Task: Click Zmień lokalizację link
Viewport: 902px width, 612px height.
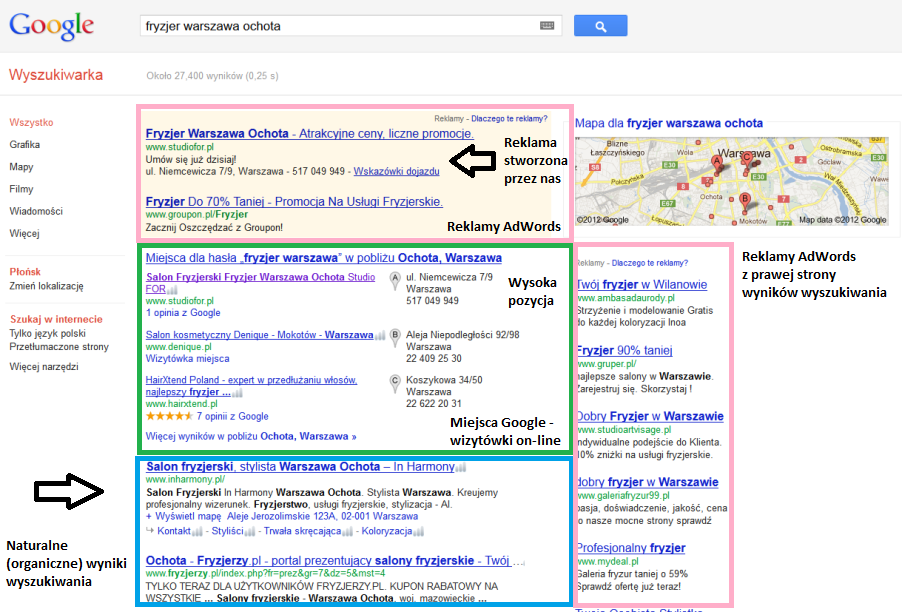Action: click(46, 286)
